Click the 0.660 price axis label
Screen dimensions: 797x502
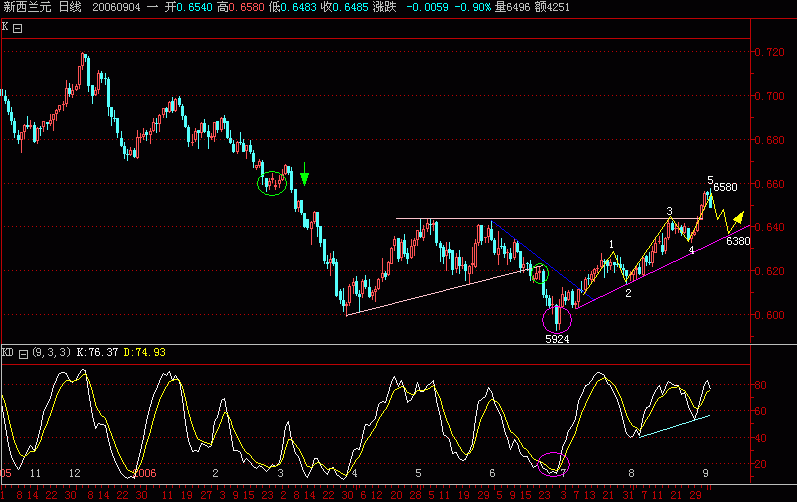(x=769, y=183)
